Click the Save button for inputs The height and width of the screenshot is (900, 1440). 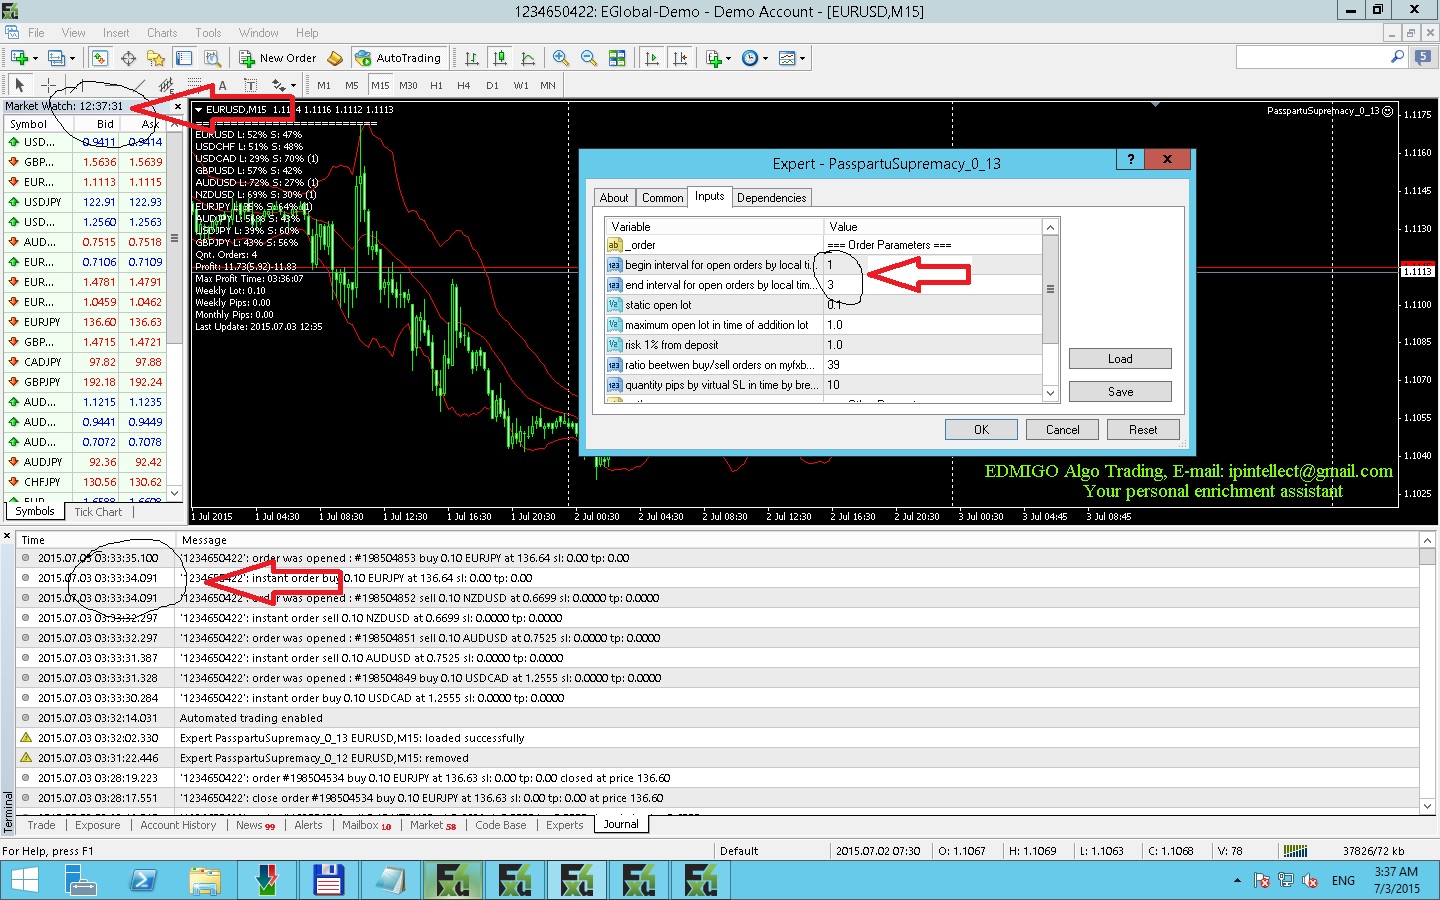(x=1120, y=392)
